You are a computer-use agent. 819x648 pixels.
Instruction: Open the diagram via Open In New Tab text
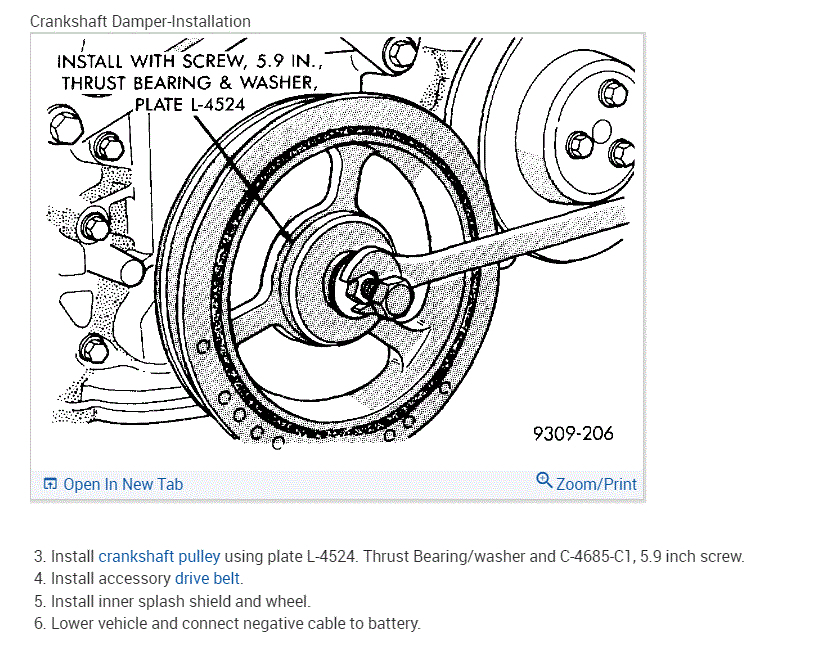[x=123, y=484]
